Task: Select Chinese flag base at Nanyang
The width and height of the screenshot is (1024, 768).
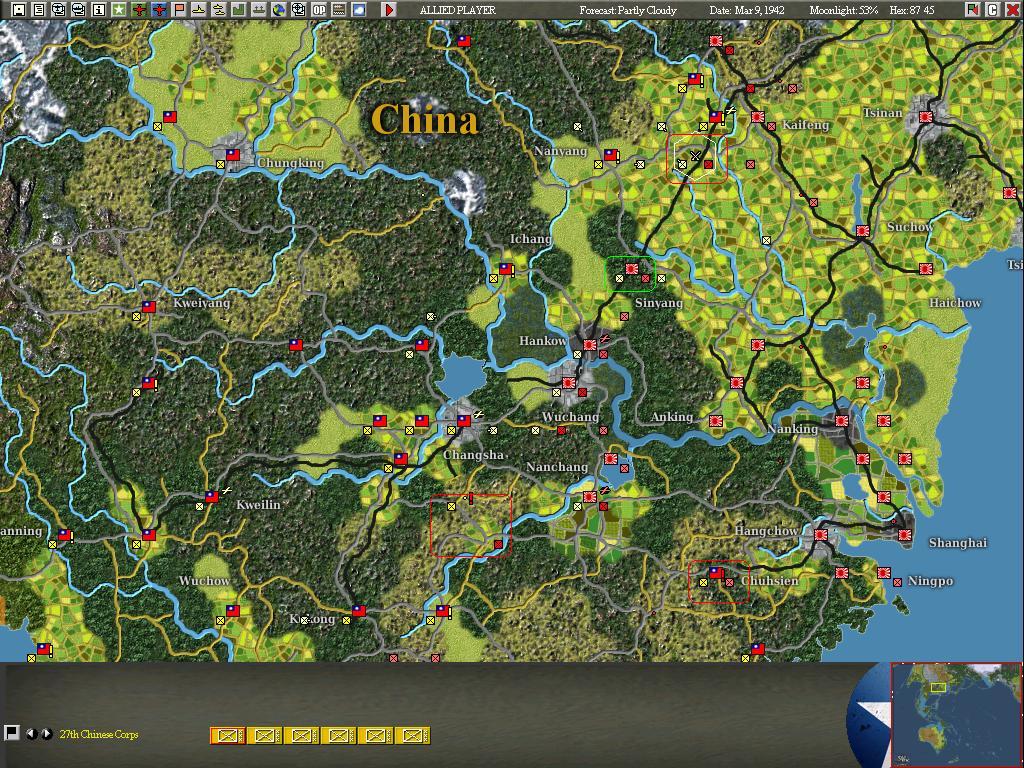Action: click(x=611, y=155)
